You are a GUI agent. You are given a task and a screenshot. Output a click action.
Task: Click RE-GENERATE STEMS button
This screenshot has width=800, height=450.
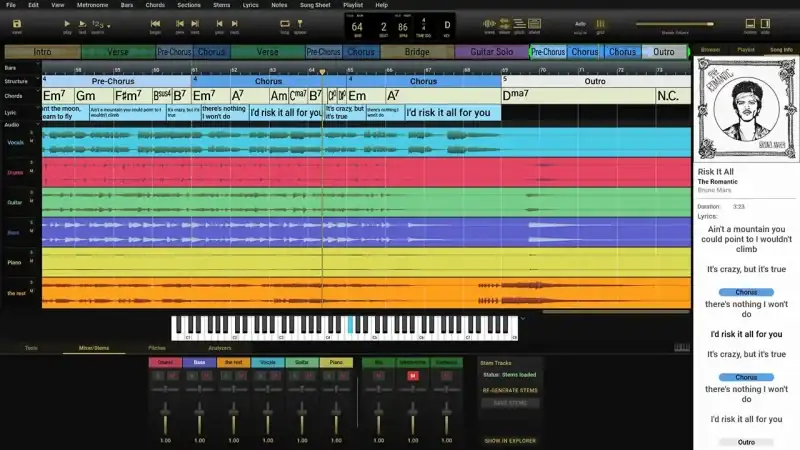pyautogui.click(x=510, y=390)
